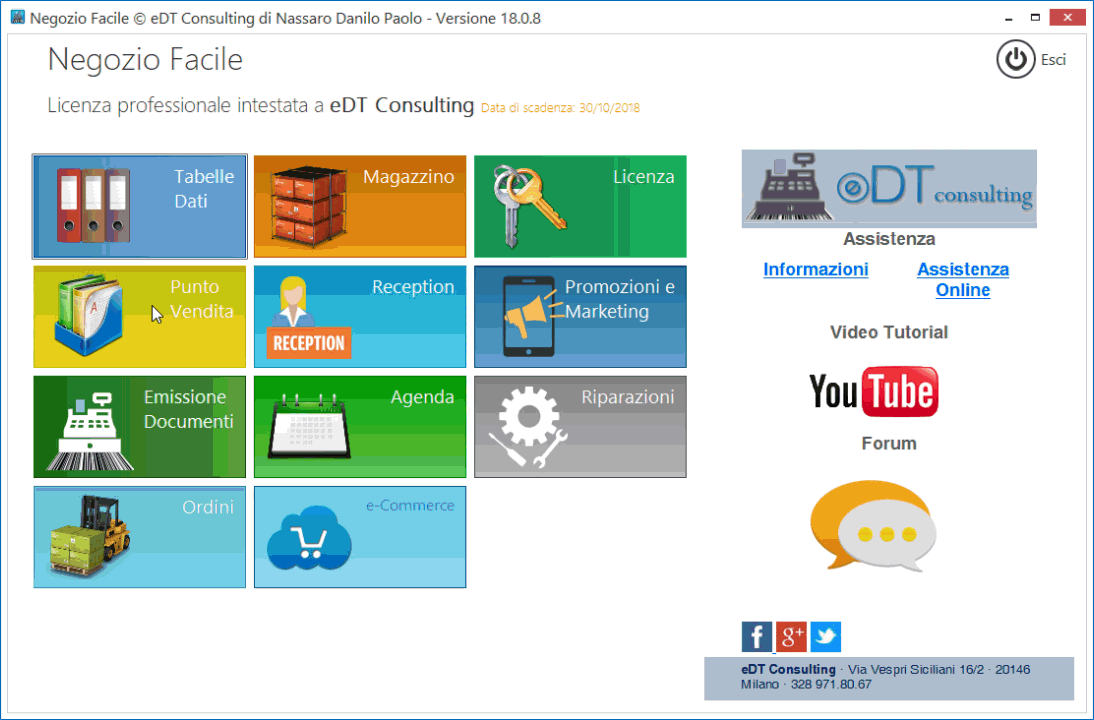
Task: Minimize the Negozio Facile window
Action: click(x=1010, y=18)
